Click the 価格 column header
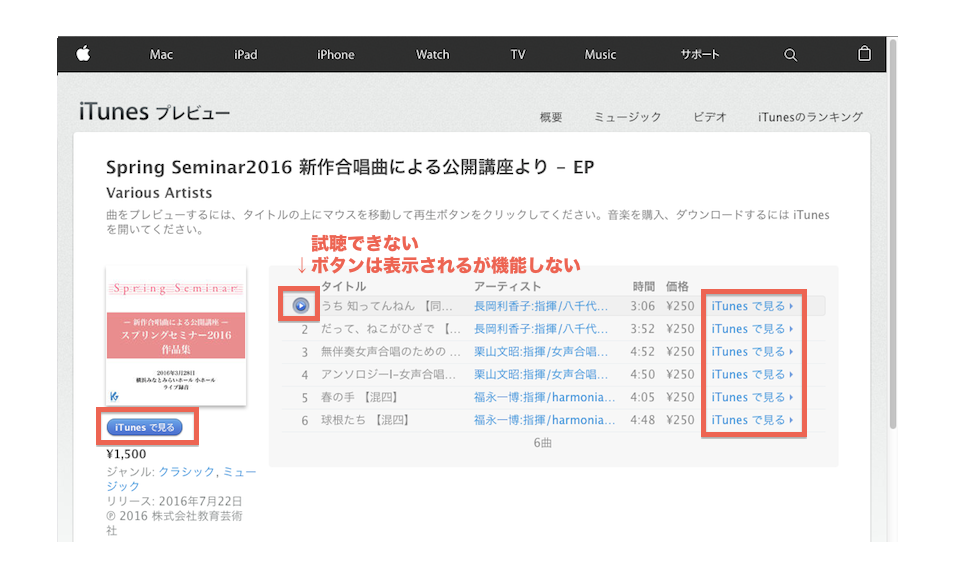 [677, 286]
